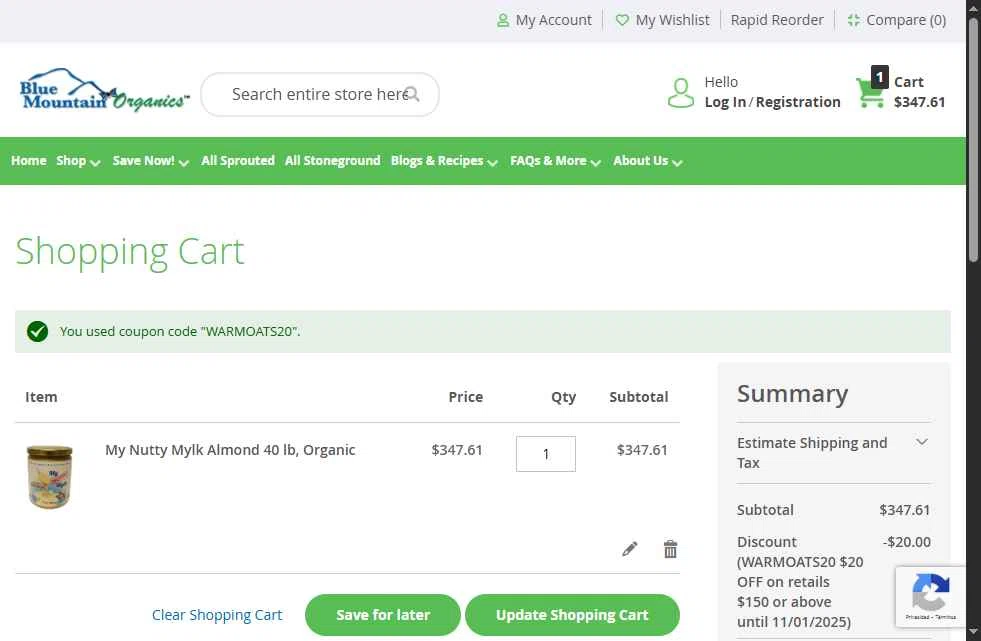Screen dimensions: 981x641
Task: Click the search magnifier icon
Action: [x=412, y=94]
